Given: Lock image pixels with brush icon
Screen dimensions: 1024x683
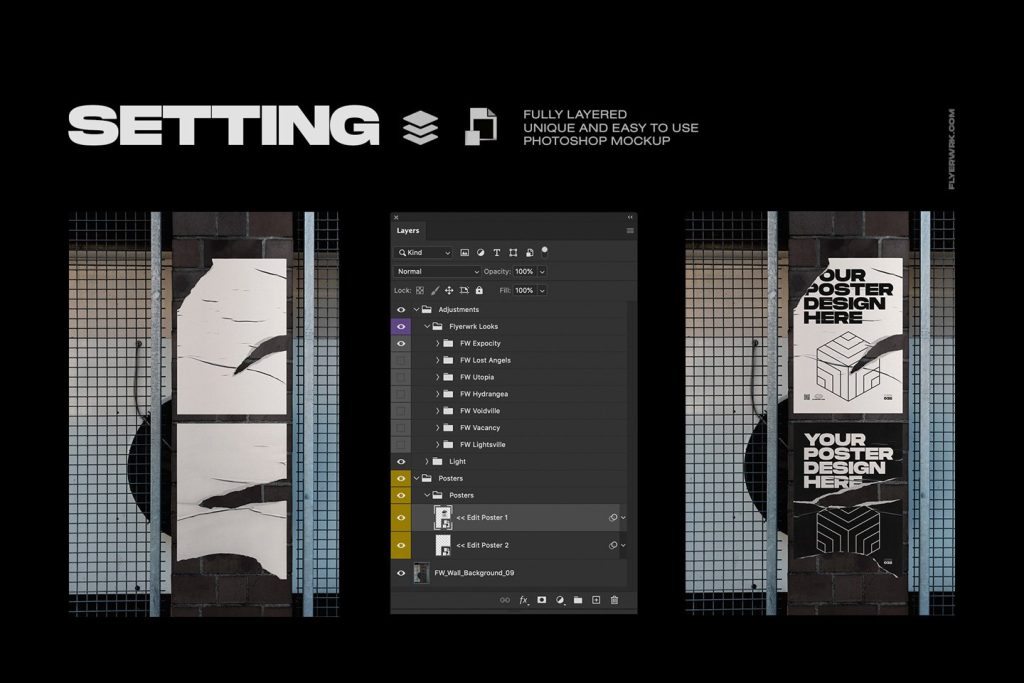Looking at the screenshot, I should tap(435, 291).
